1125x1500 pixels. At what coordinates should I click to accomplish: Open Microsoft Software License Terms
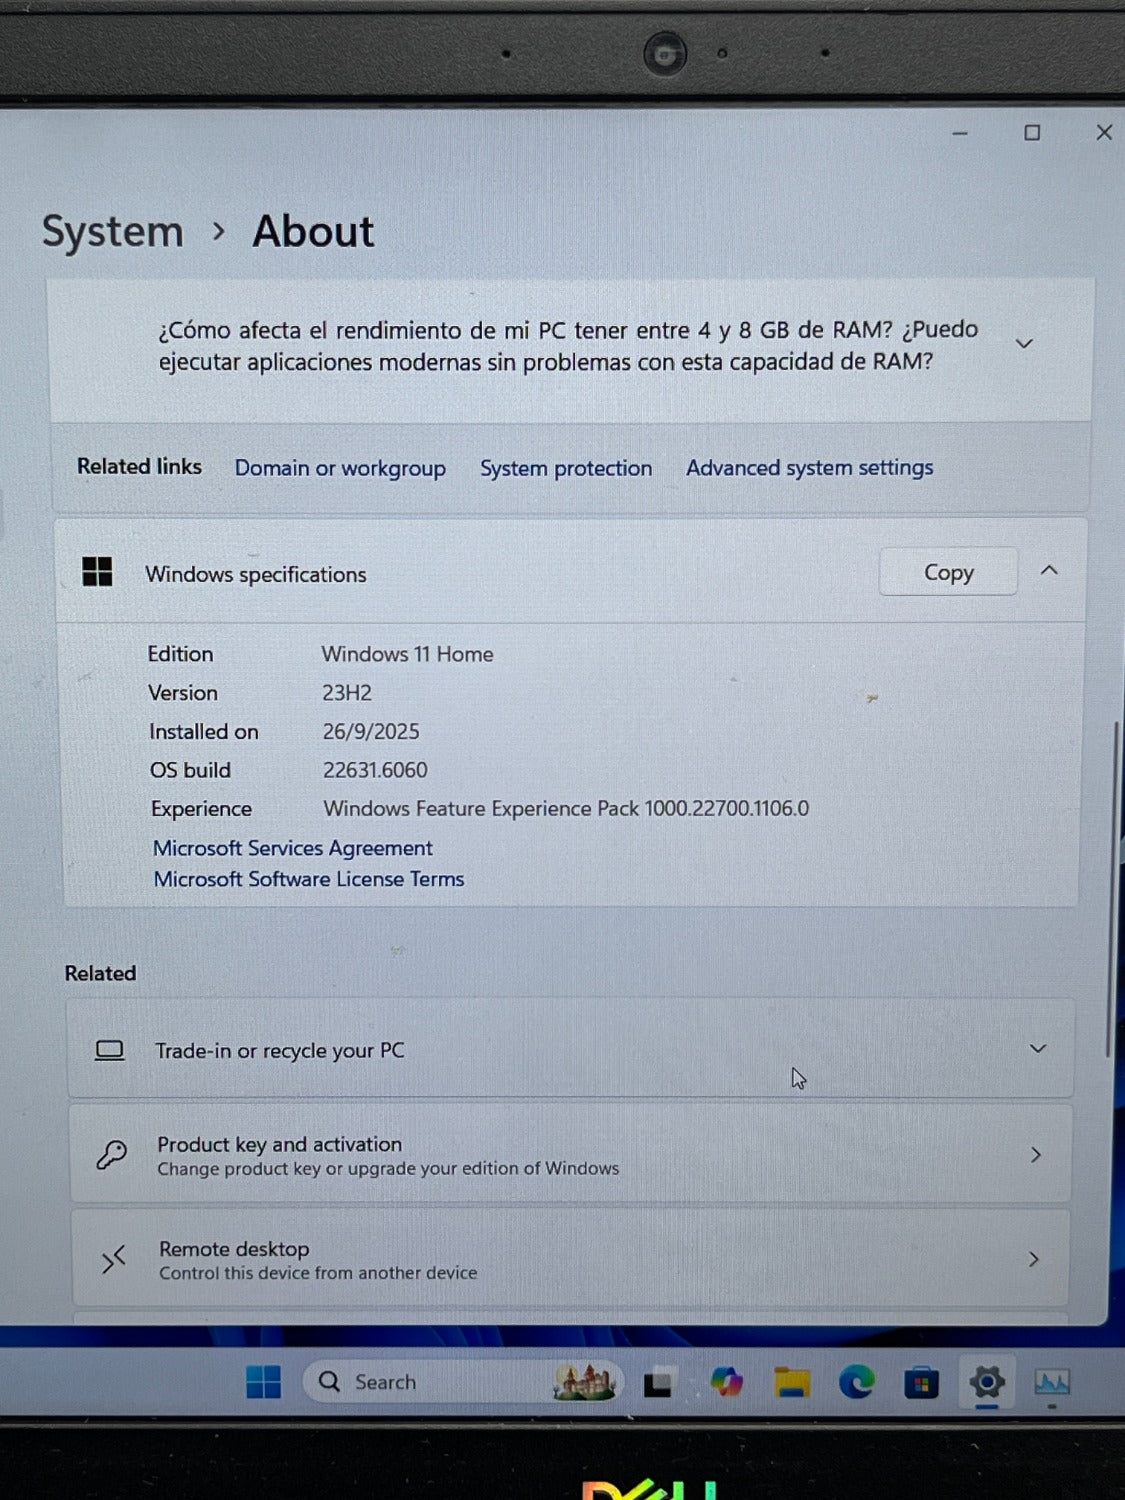pyautogui.click(x=309, y=879)
